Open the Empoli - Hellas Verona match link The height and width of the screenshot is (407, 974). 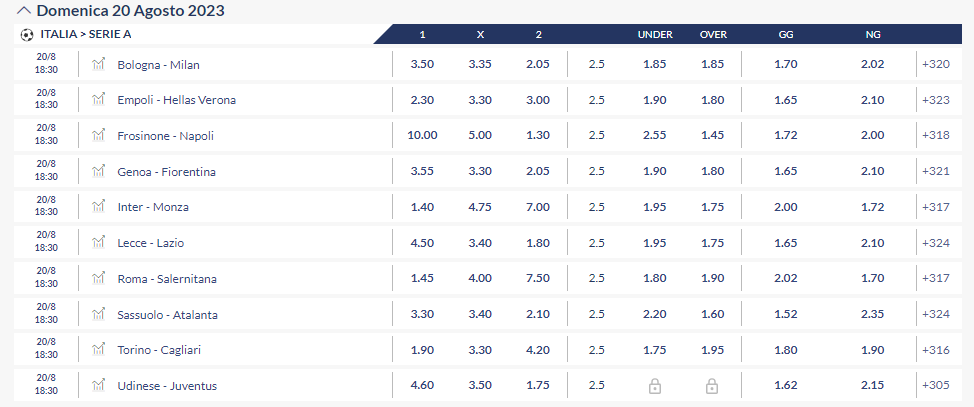(x=176, y=100)
